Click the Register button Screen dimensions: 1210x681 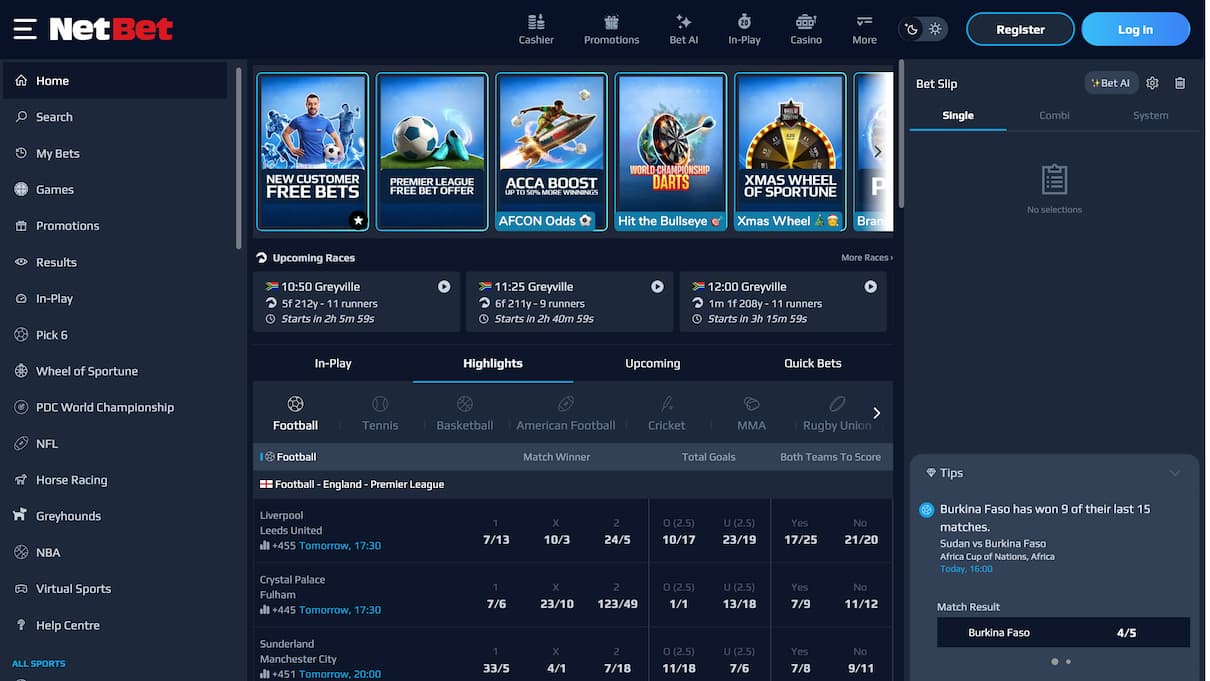coord(1020,29)
